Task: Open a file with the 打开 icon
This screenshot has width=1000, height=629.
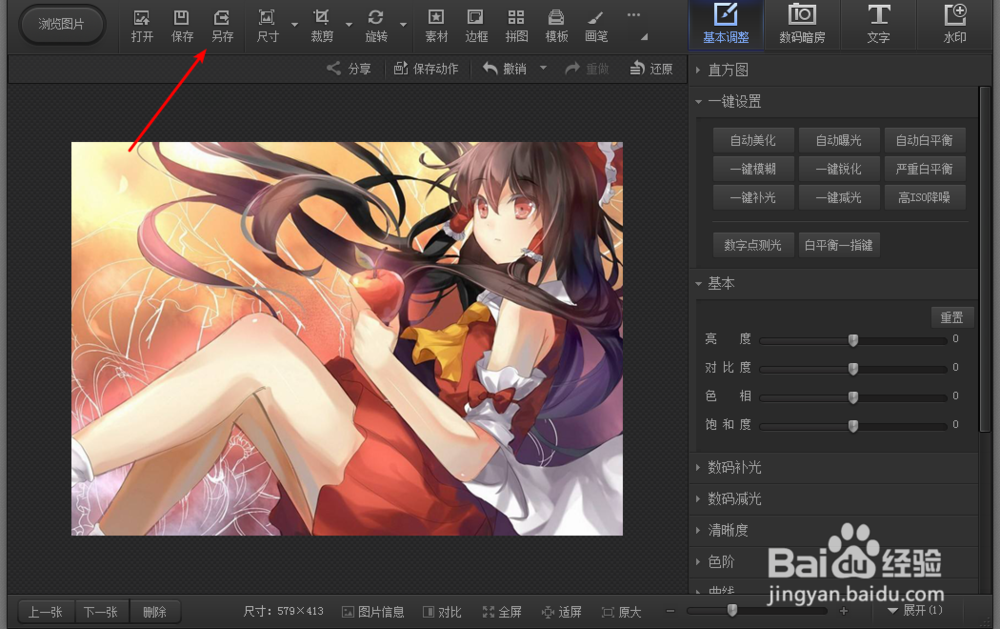Action: pos(142,26)
